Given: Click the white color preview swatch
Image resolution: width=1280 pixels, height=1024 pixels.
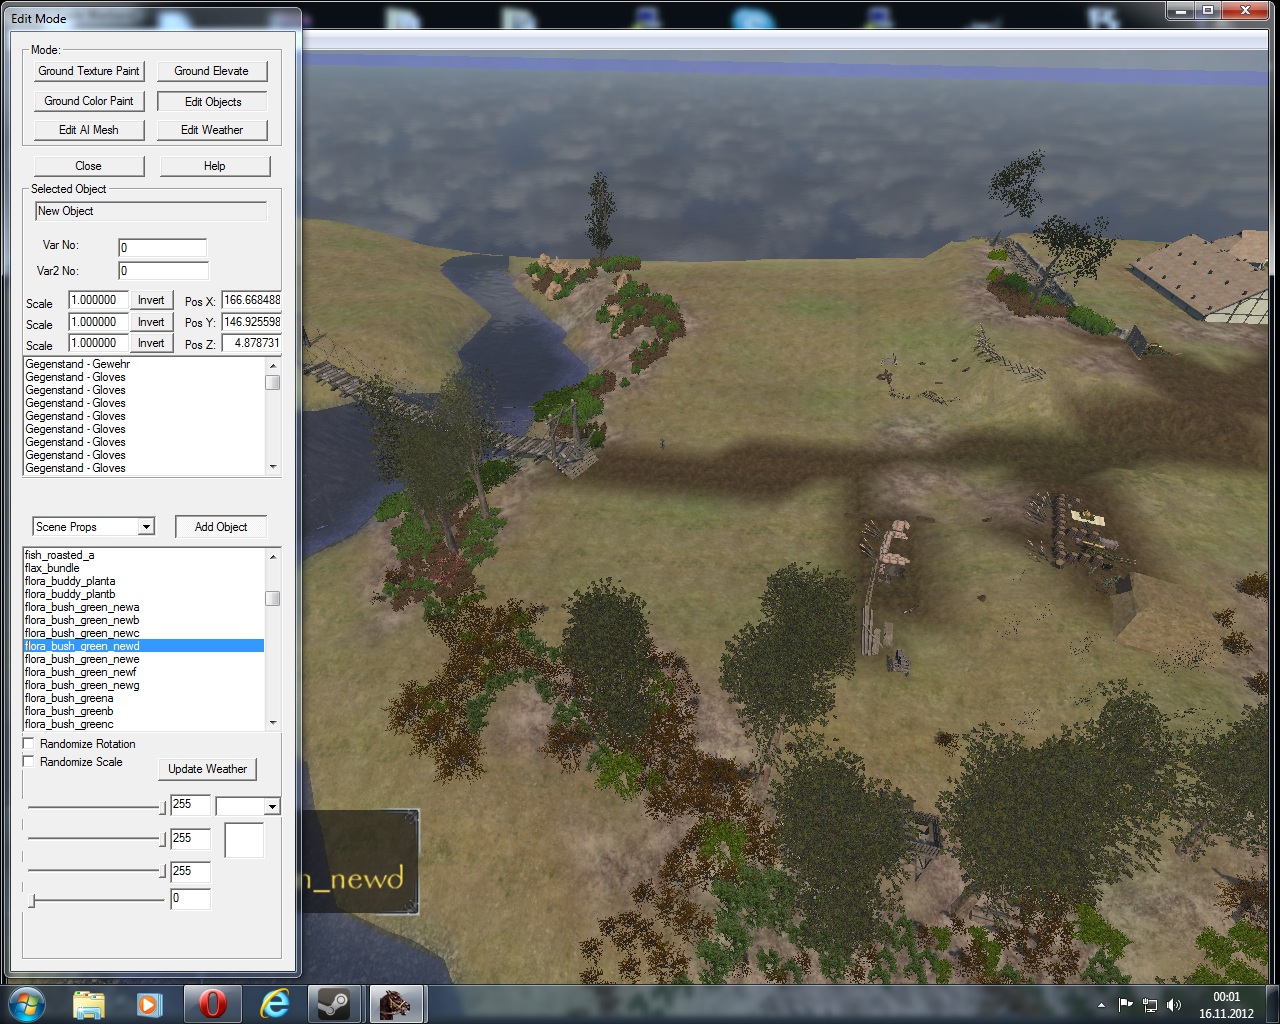Looking at the screenshot, I should tap(244, 840).
